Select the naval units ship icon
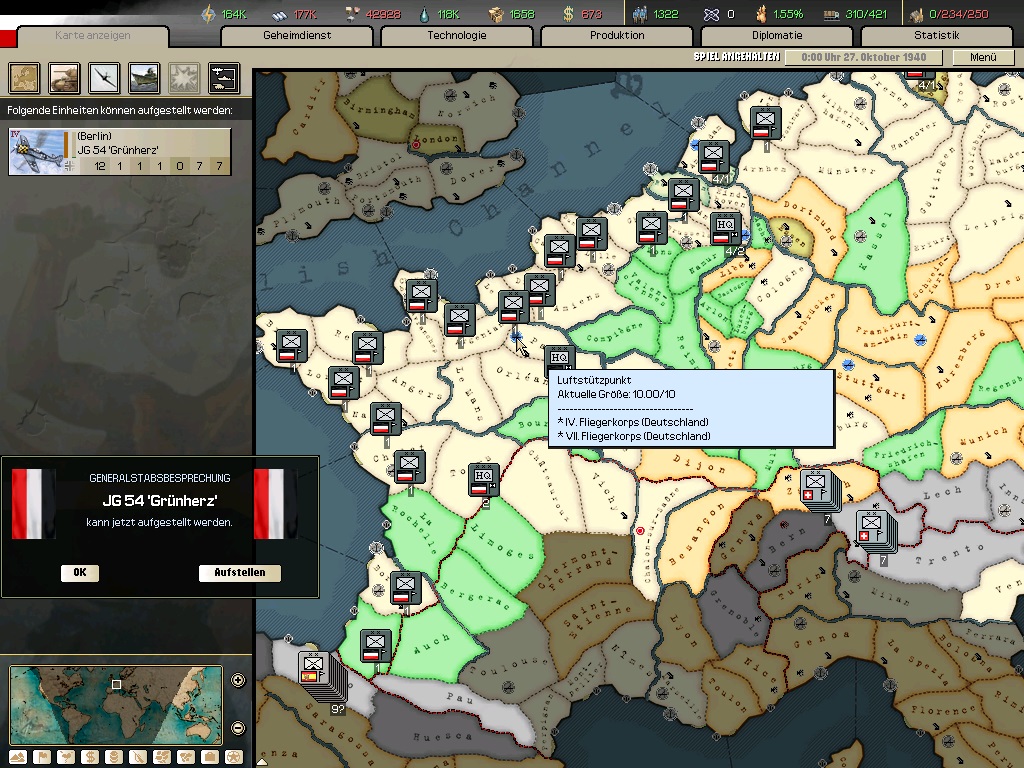 (x=144, y=77)
